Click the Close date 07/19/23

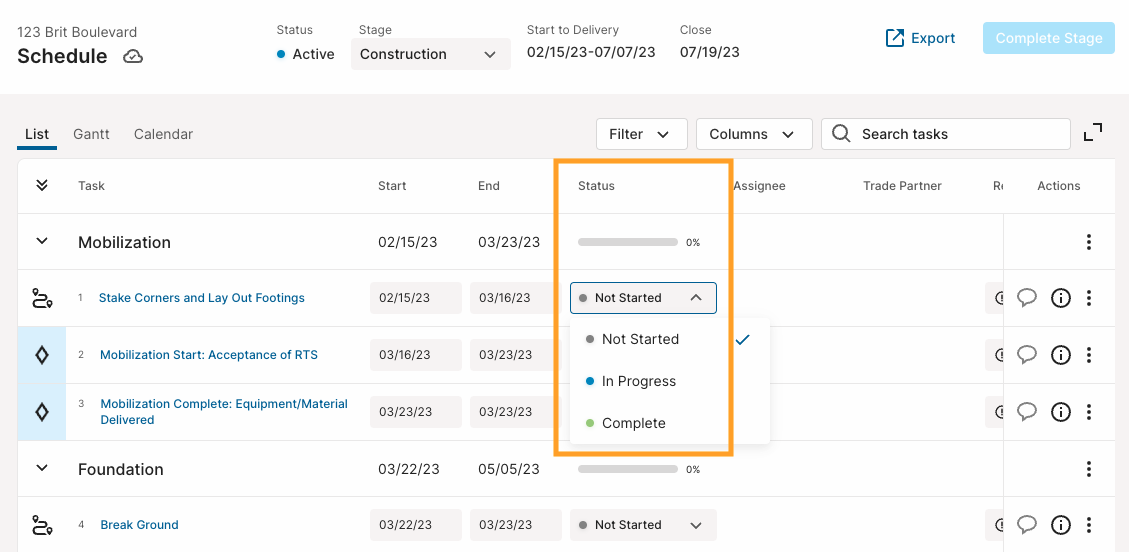coord(710,53)
